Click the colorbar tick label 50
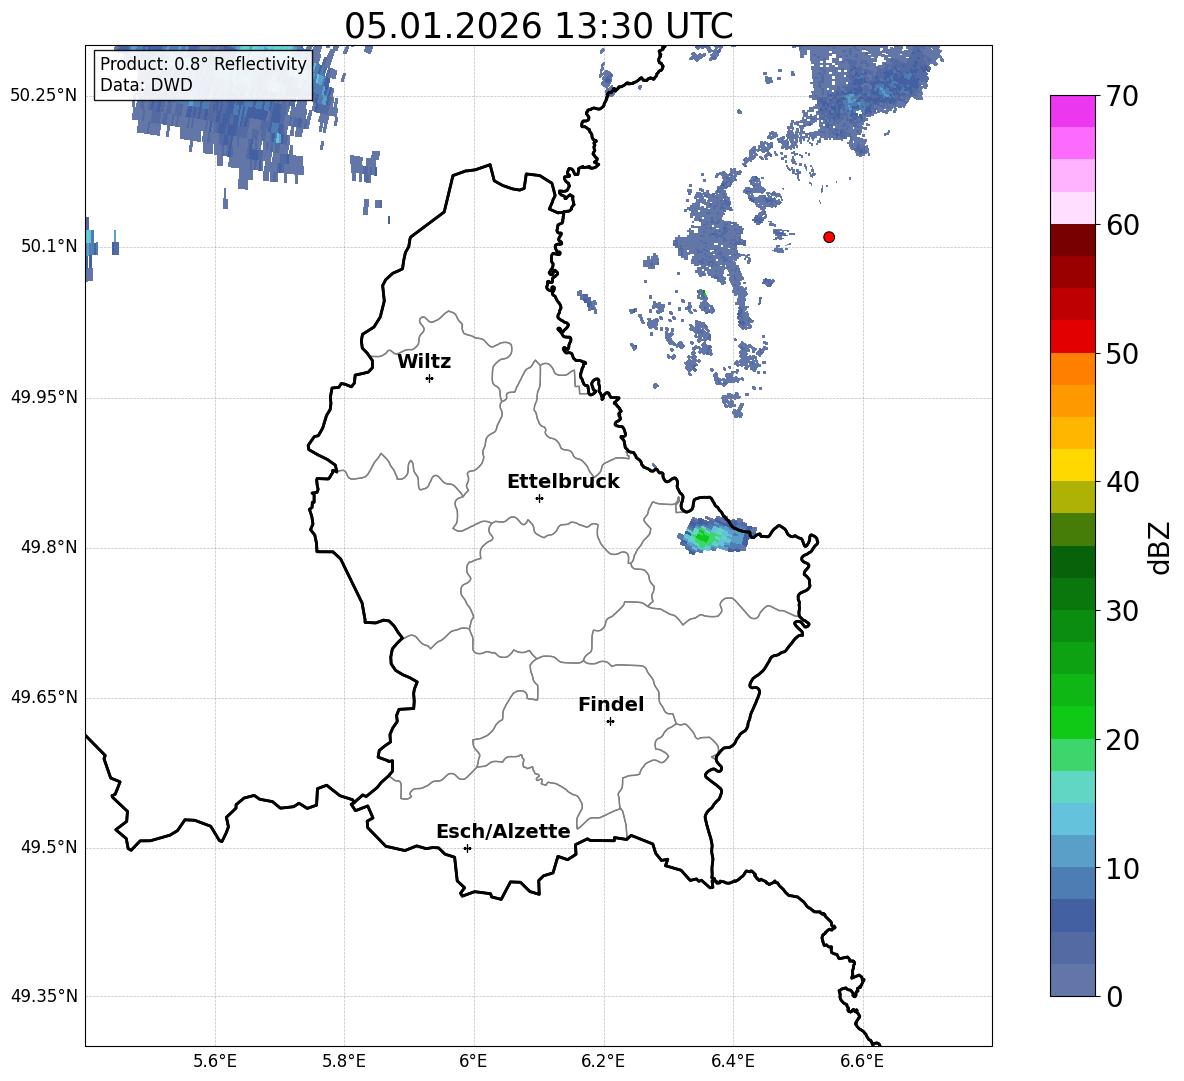Screen dimensions: 1184x1081 (x=1122, y=354)
